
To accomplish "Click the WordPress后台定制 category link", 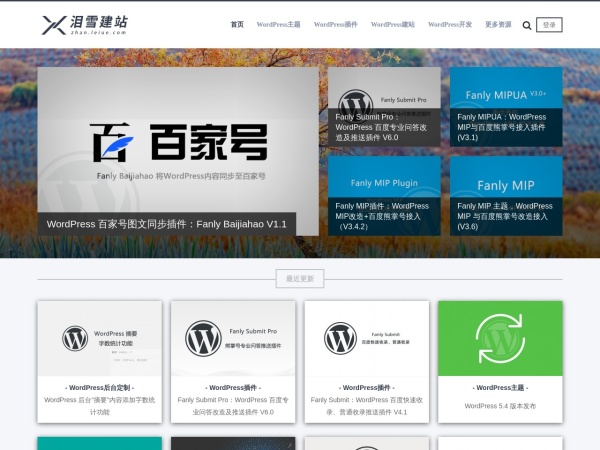I will pyautogui.click(x=99, y=388).
